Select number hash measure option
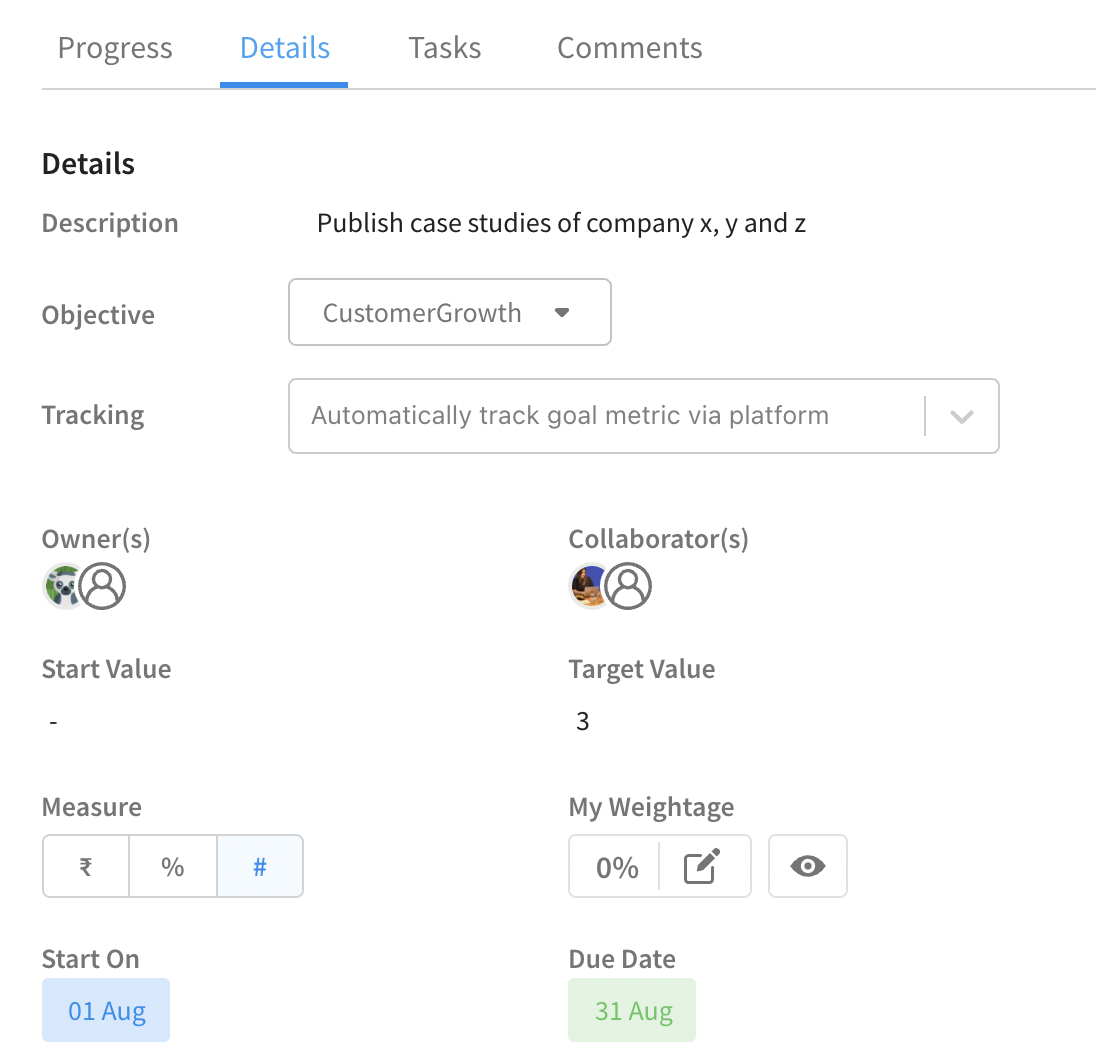1104x1060 pixels. click(260, 866)
